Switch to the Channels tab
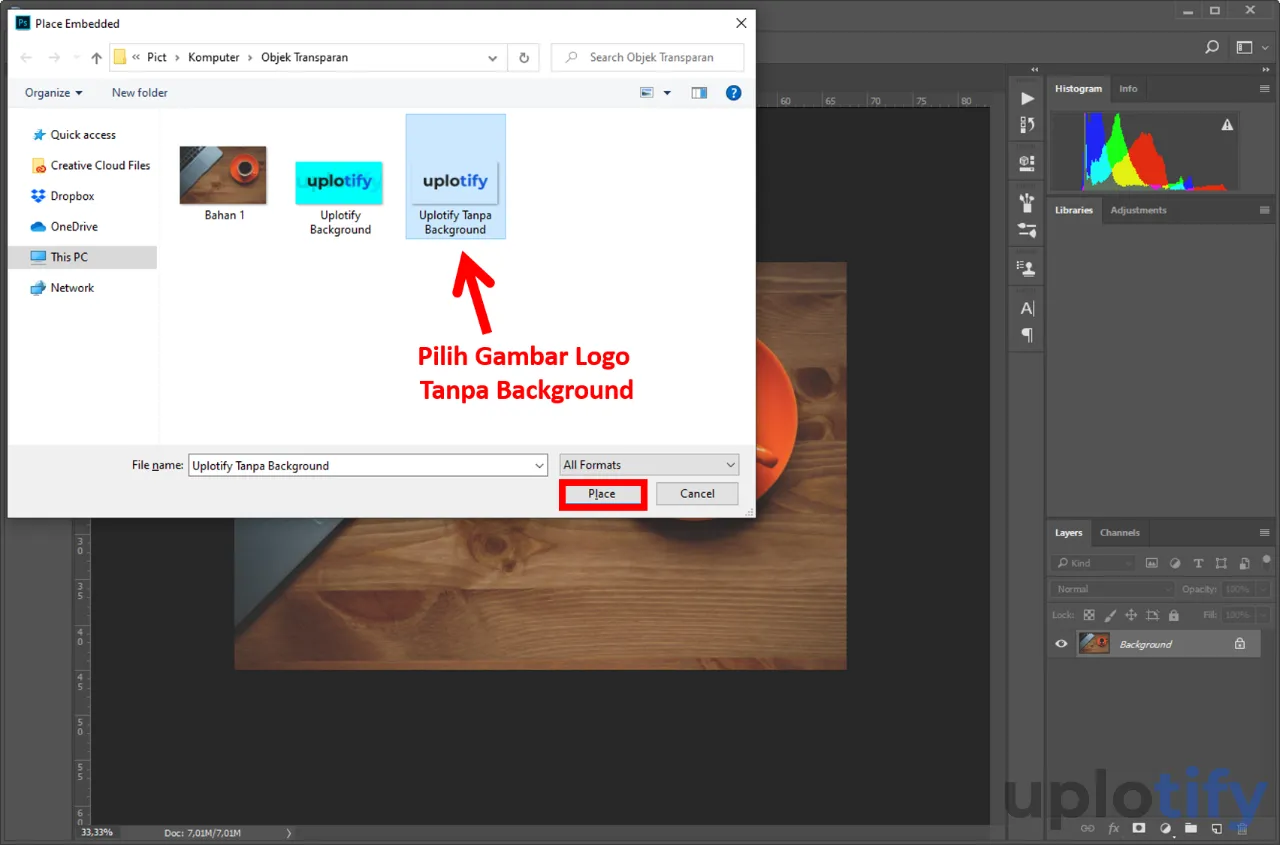This screenshot has width=1280, height=845. pyautogui.click(x=1119, y=533)
